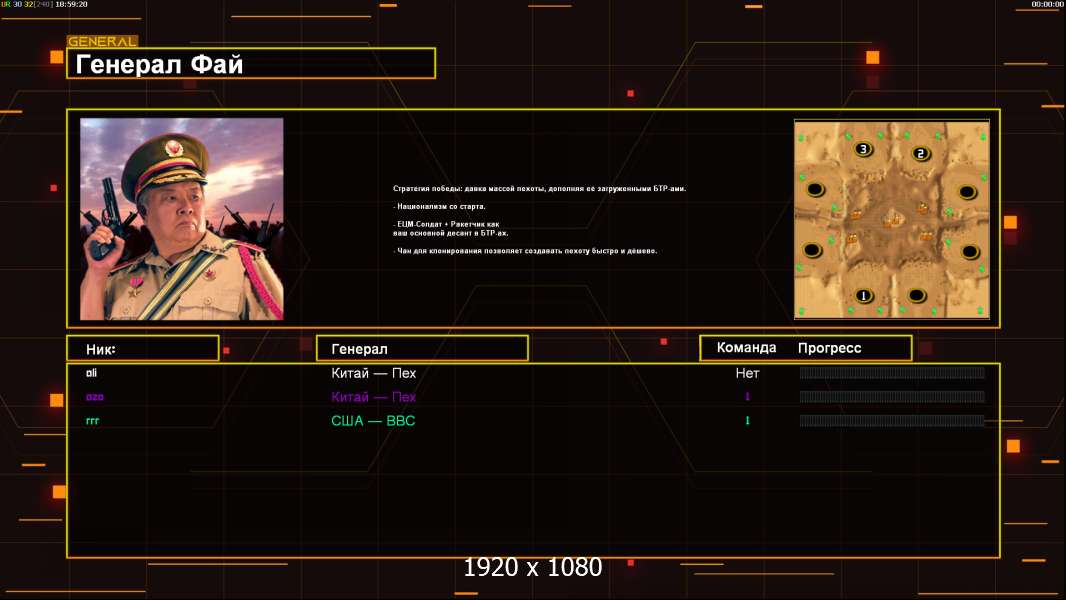Click the green team number for rrr

(747, 421)
